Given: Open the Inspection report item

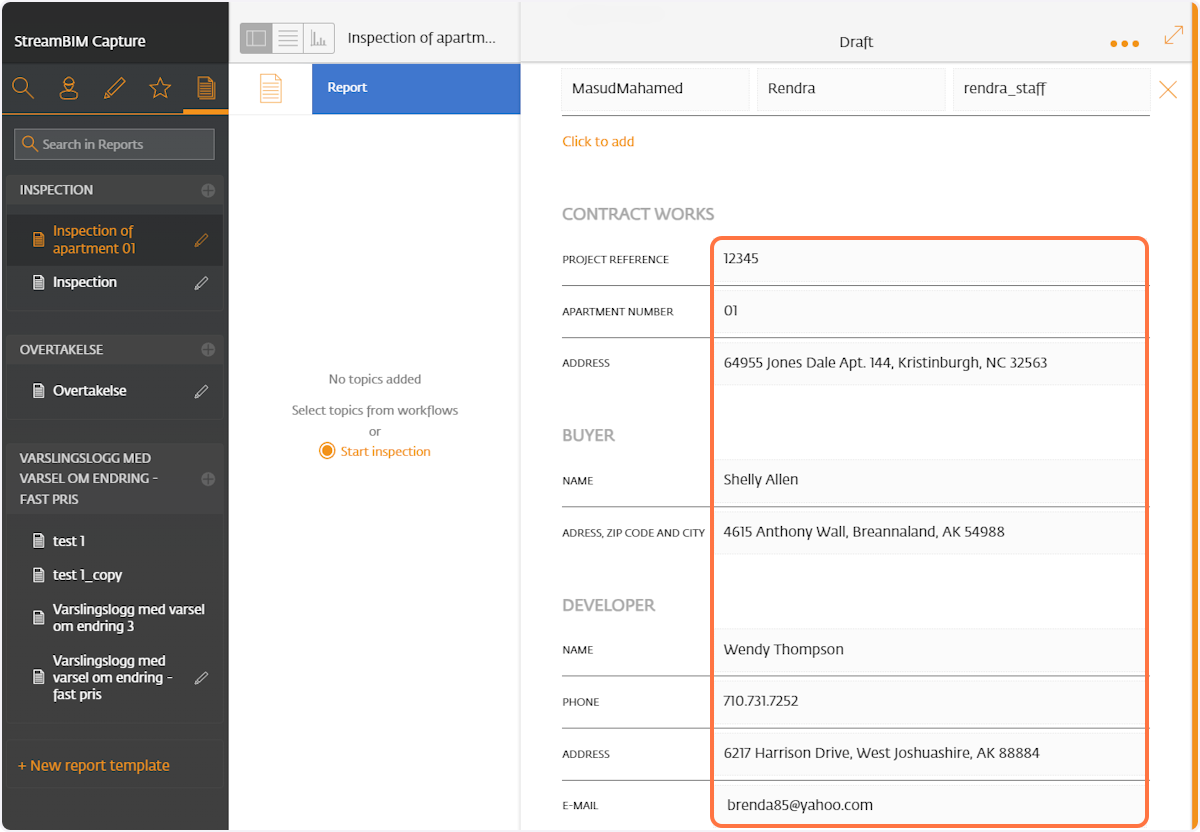Looking at the screenshot, I should coord(85,283).
